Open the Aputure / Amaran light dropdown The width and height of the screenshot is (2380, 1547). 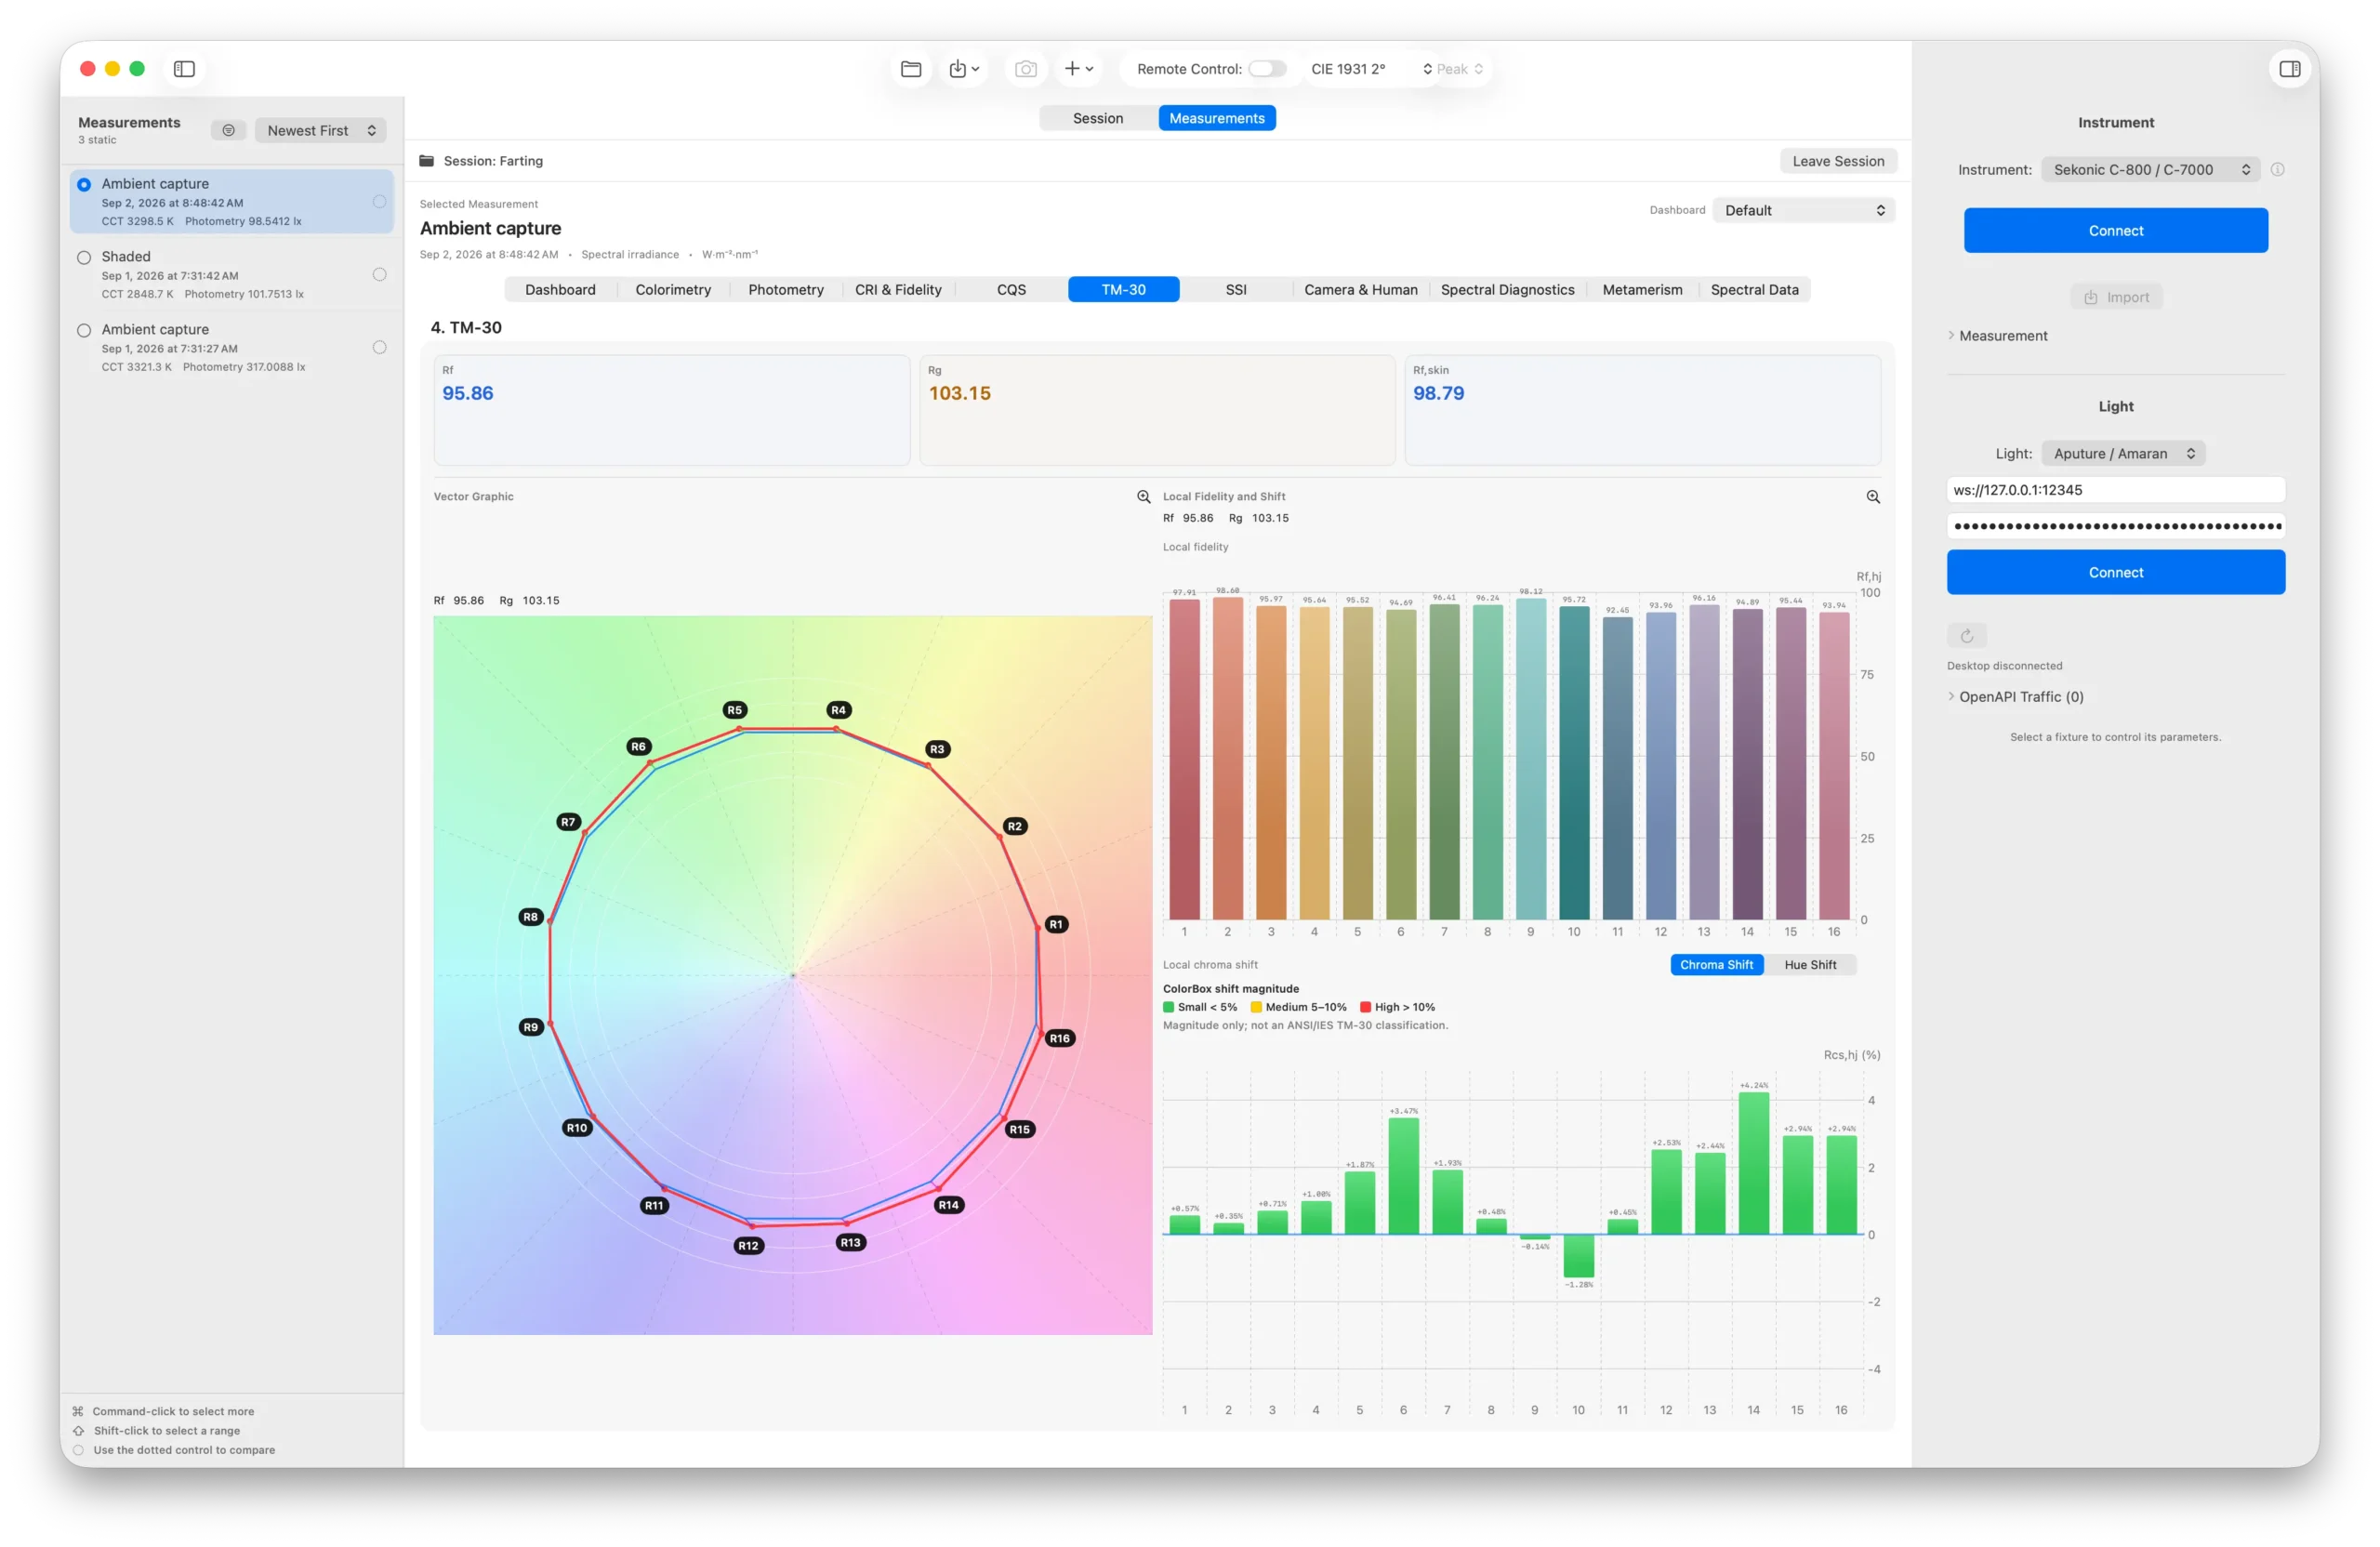2123,454
